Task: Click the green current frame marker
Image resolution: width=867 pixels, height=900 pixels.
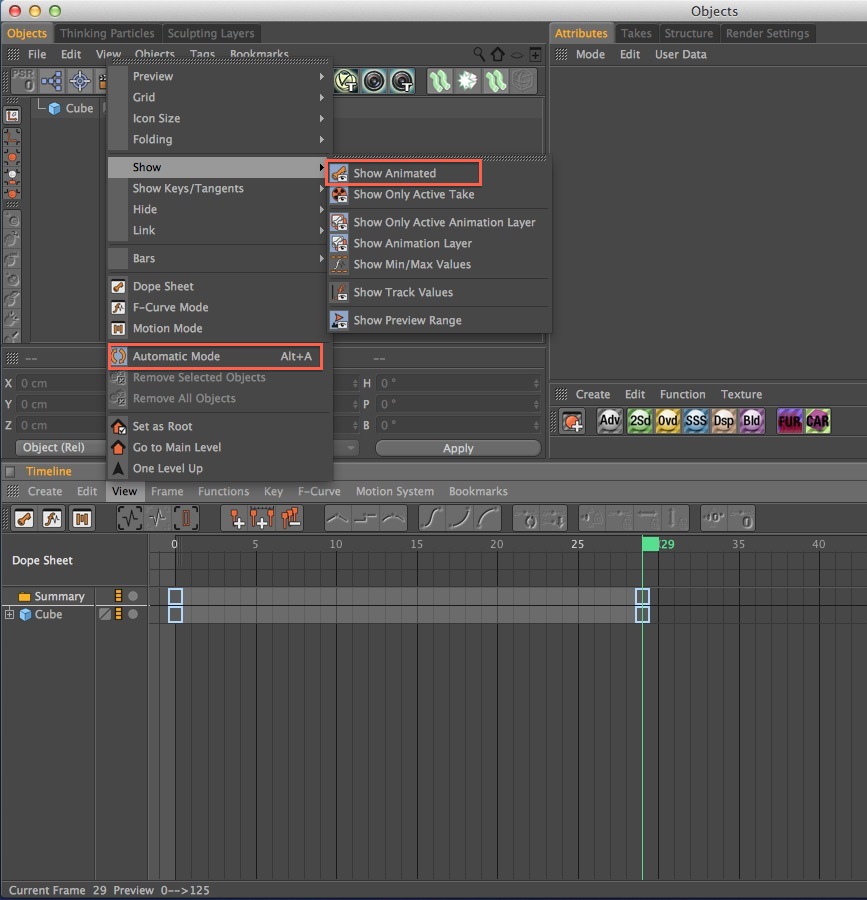Action: point(650,544)
